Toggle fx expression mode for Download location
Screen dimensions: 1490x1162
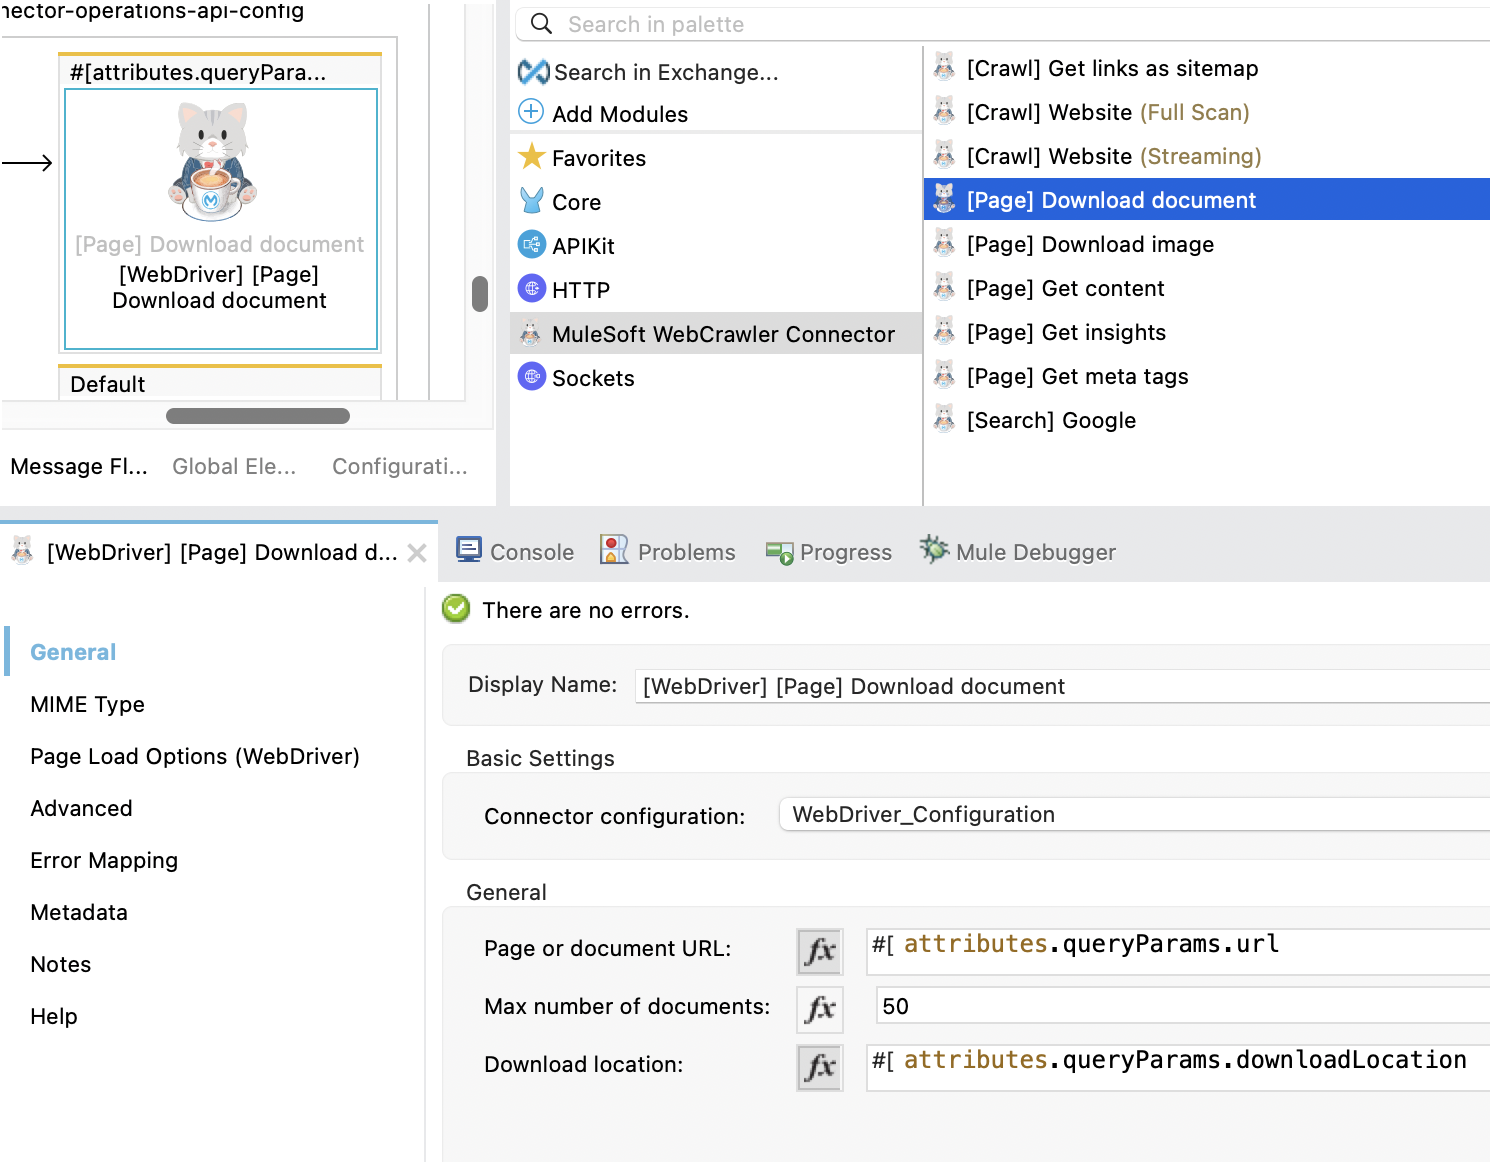tap(820, 1067)
